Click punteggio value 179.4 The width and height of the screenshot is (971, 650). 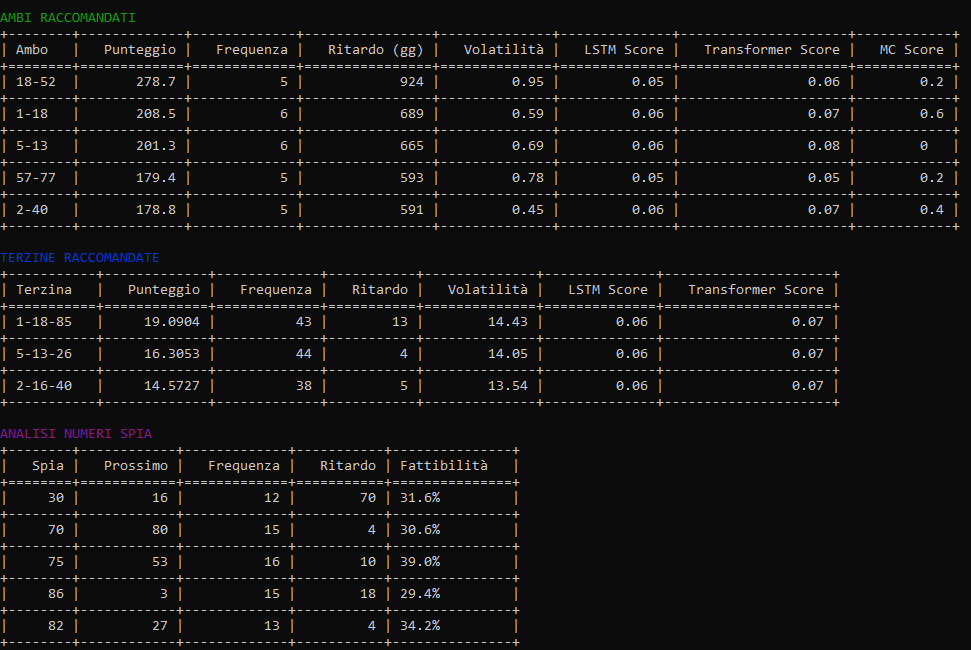pos(156,178)
